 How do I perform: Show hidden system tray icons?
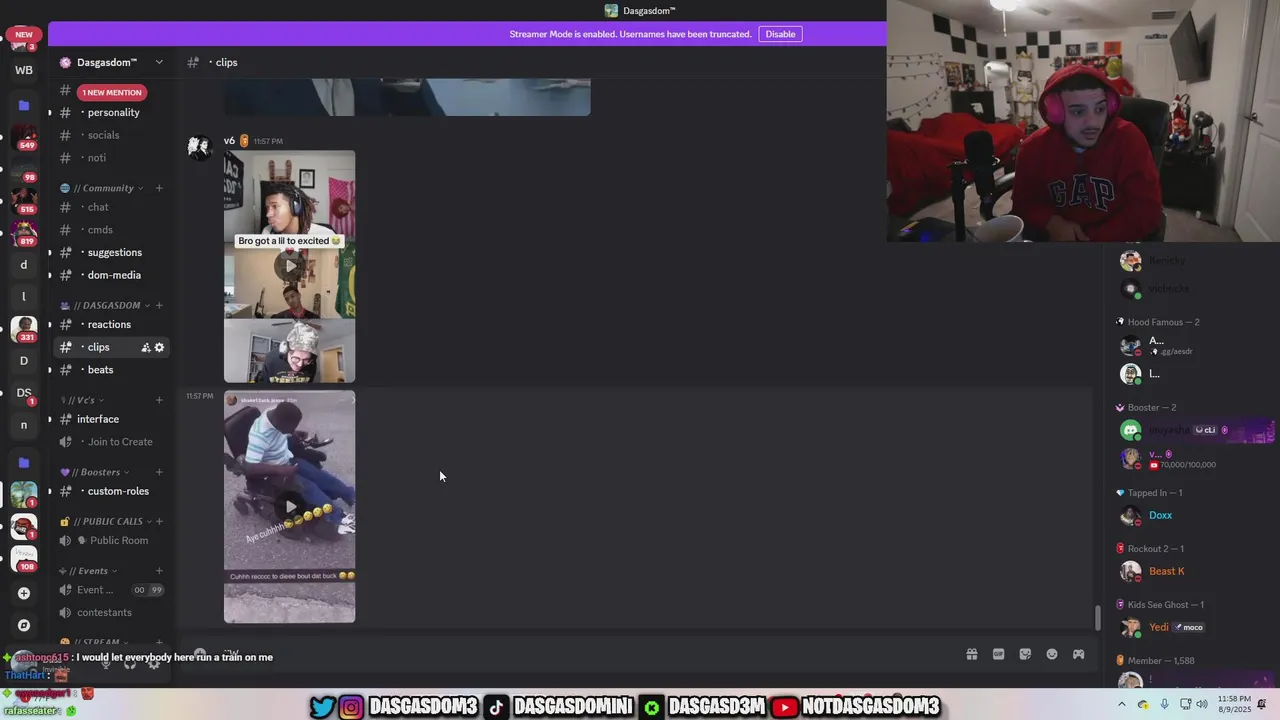click(x=1121, y=704)
